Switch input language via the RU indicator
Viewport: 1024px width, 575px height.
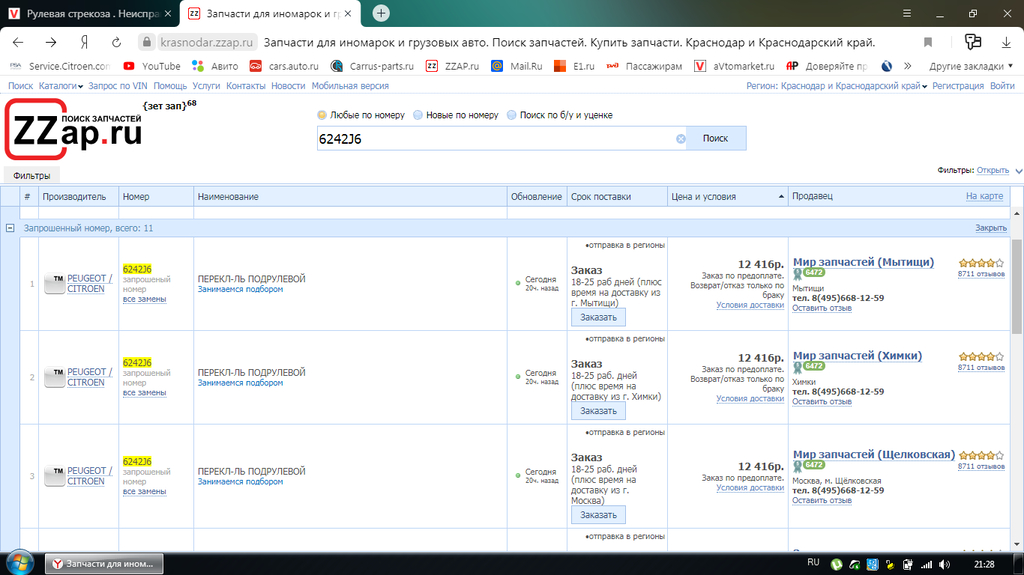coord(813,563)
